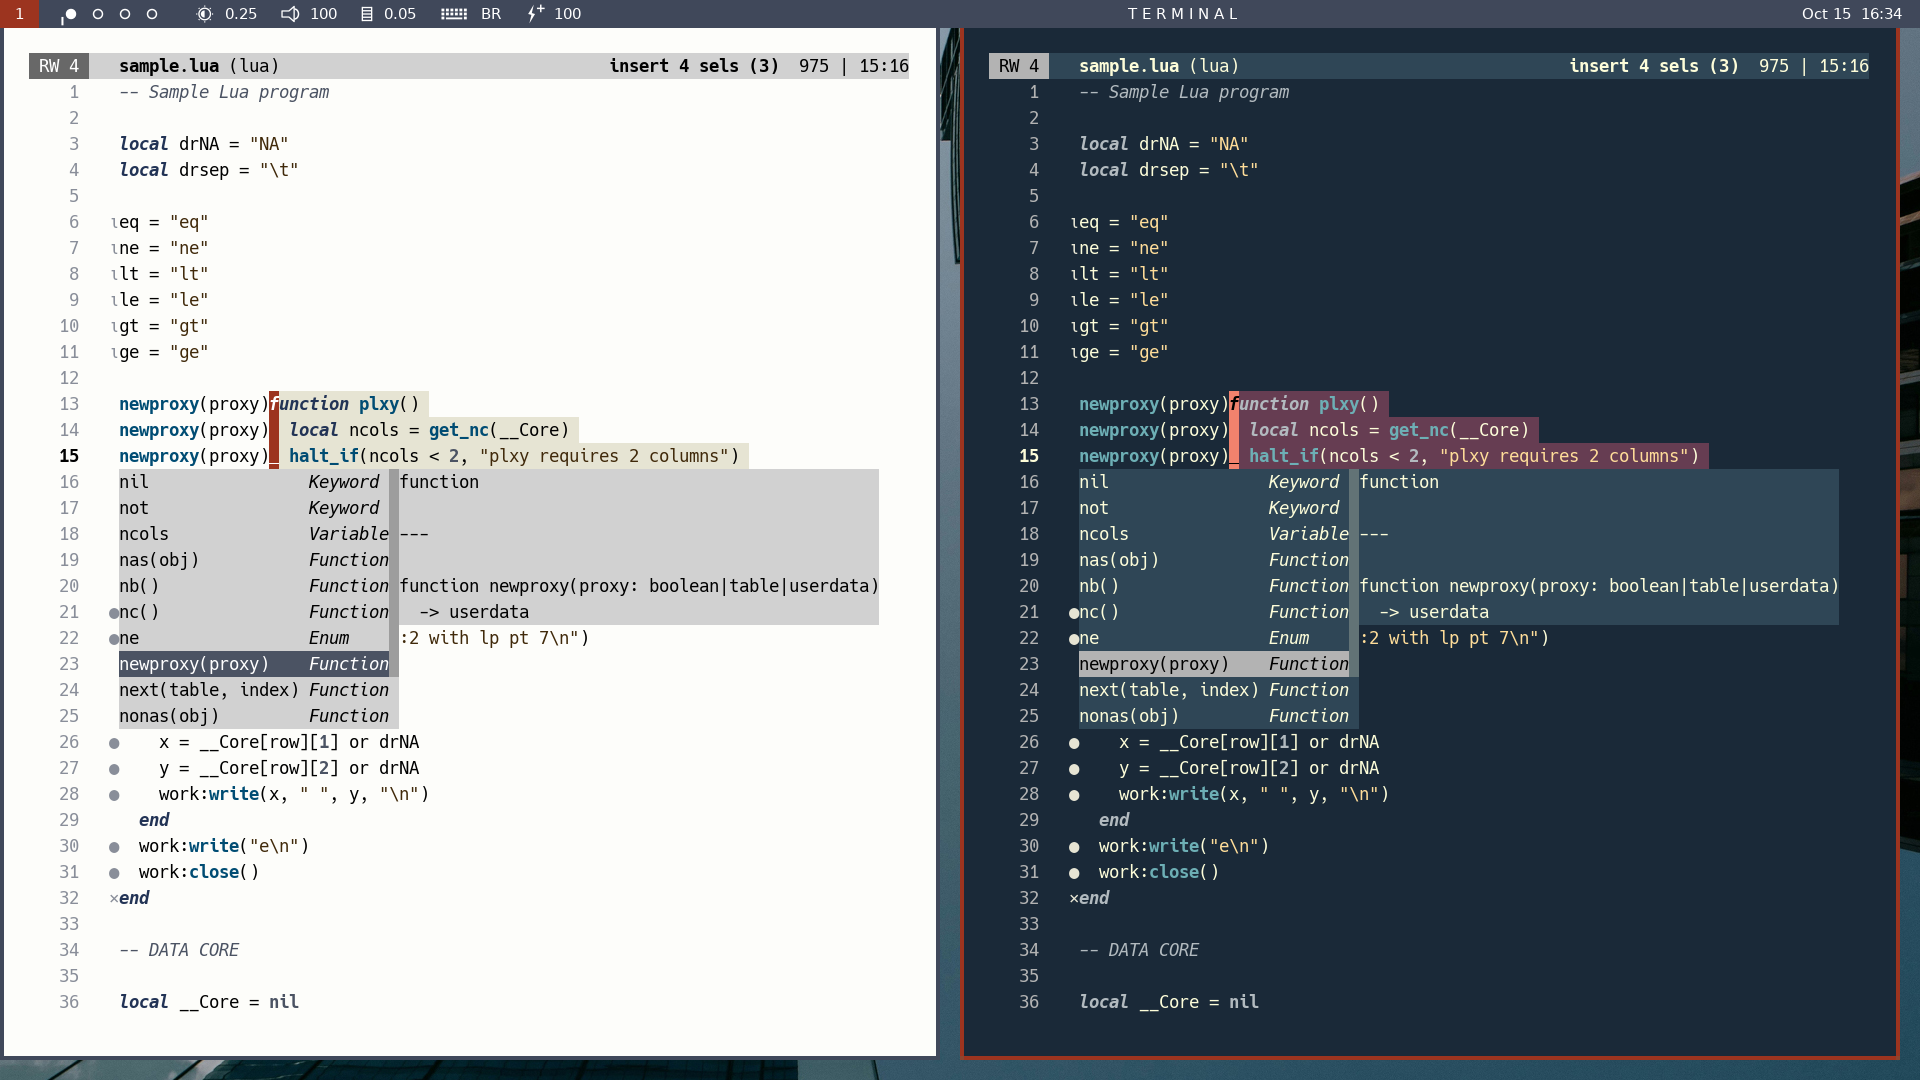This screenshot has height=1080, width=1920.
Task: Click the date and time clock
Action: coord(1851,14)
